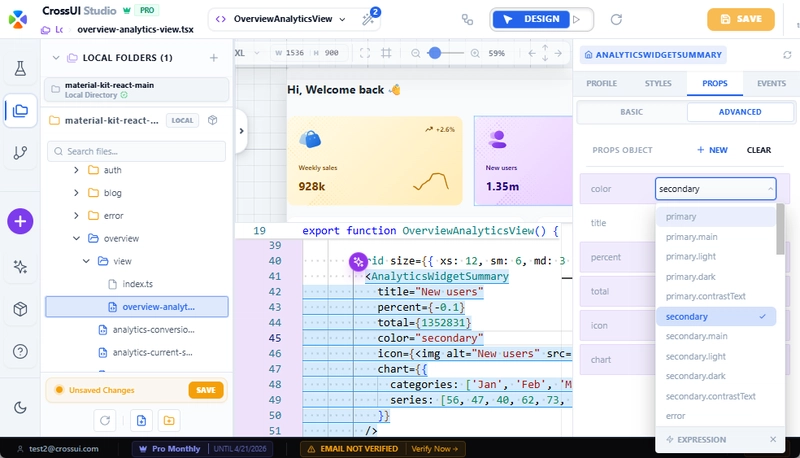This screenshot has width=800, height=458.
Task: Click the component link icon in top bar
Action: point(467,19)
